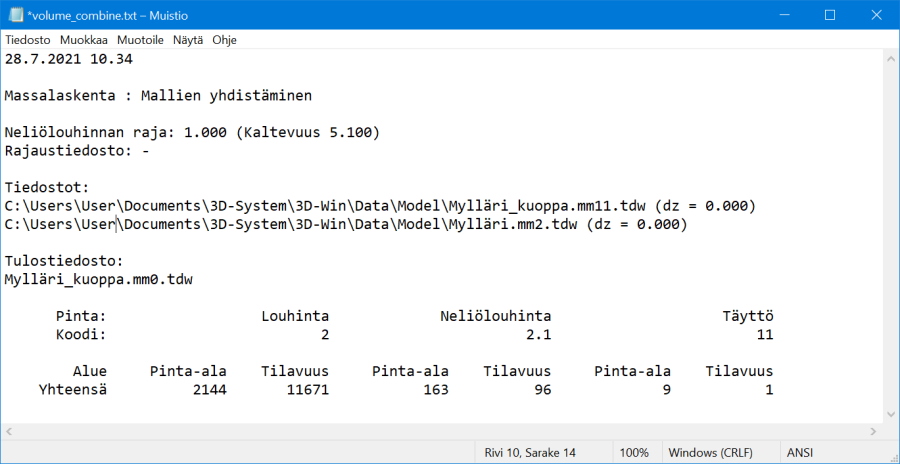Minimize the Muistio window
This screenshot has width=900, height=464.
(x=784, y=16)
